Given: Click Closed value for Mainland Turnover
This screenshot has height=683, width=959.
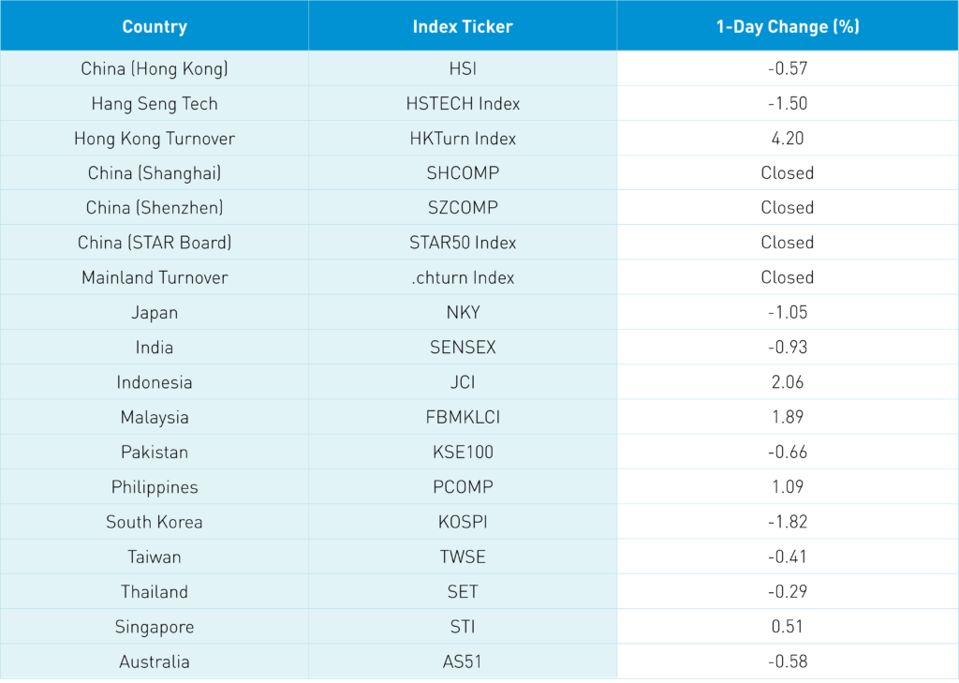Looking at the screenshot, I should pyautogui.click(x=787, y=278).
